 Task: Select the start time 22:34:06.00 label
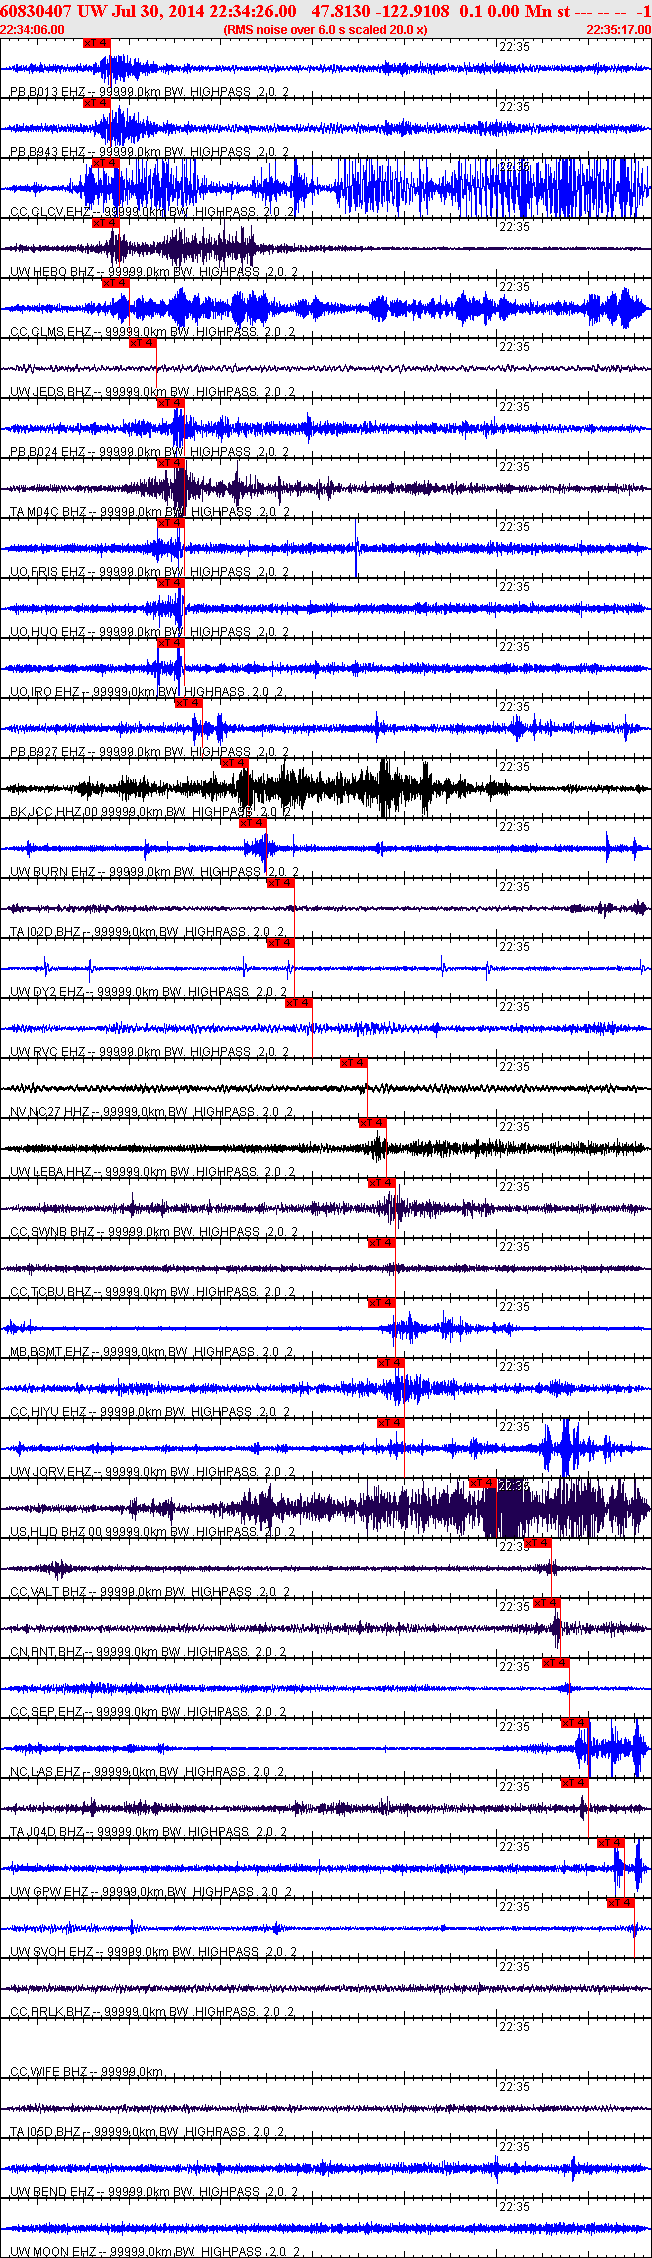pos(32,30)
